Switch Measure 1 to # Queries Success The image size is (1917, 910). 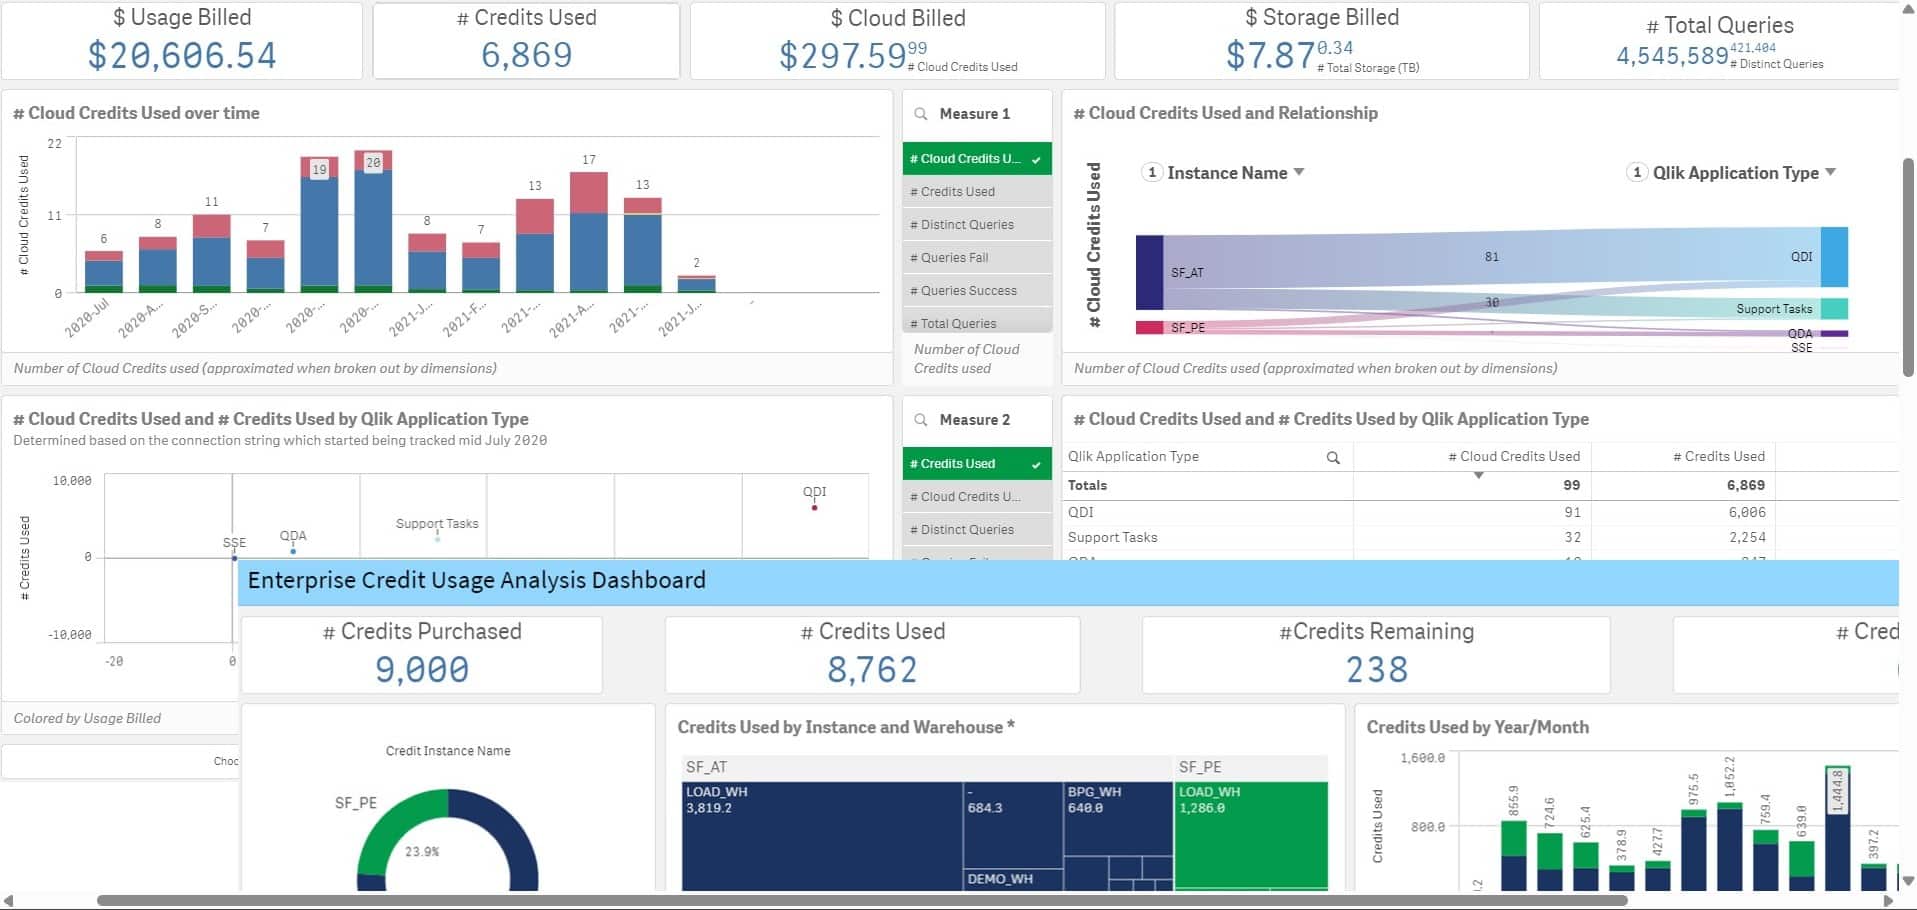point(964,290)
